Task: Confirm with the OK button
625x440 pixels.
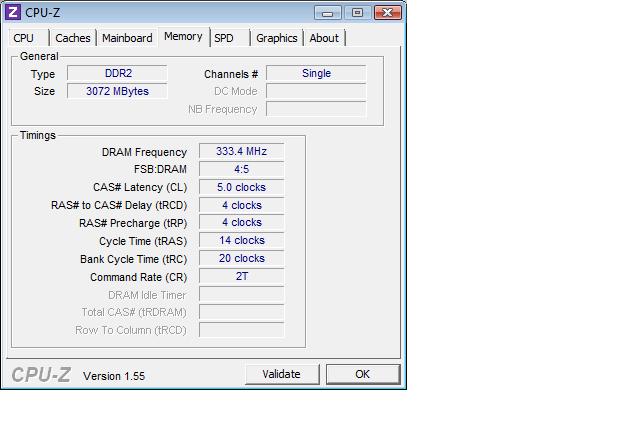Action: pyautogui.click(x=363, y=374)
